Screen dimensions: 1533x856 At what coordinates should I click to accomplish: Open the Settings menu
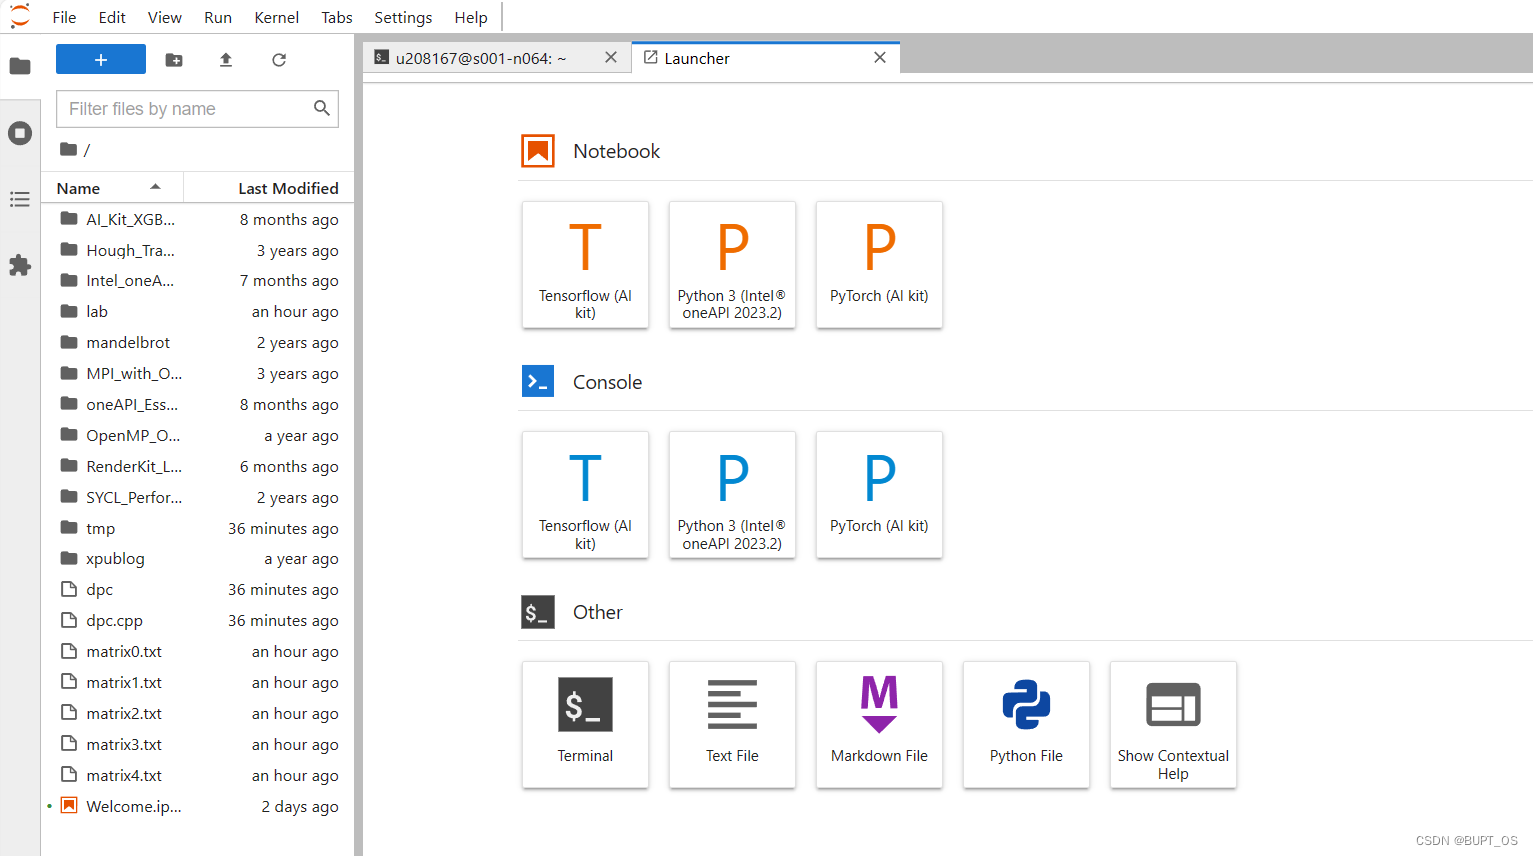(x=403, y=17)
